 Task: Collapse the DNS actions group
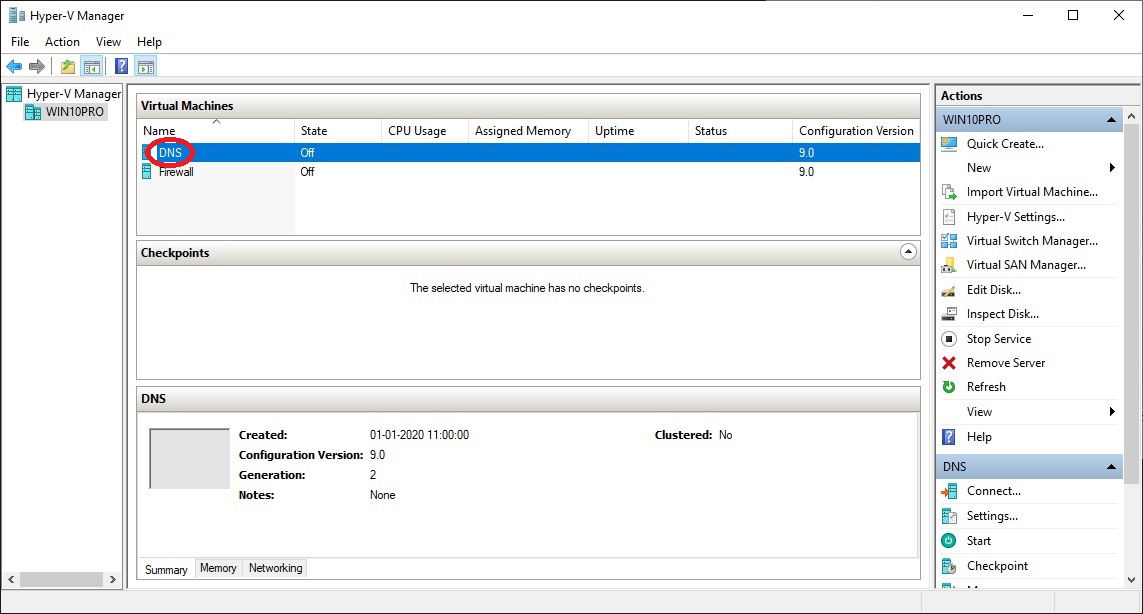tap(1111, 467)
